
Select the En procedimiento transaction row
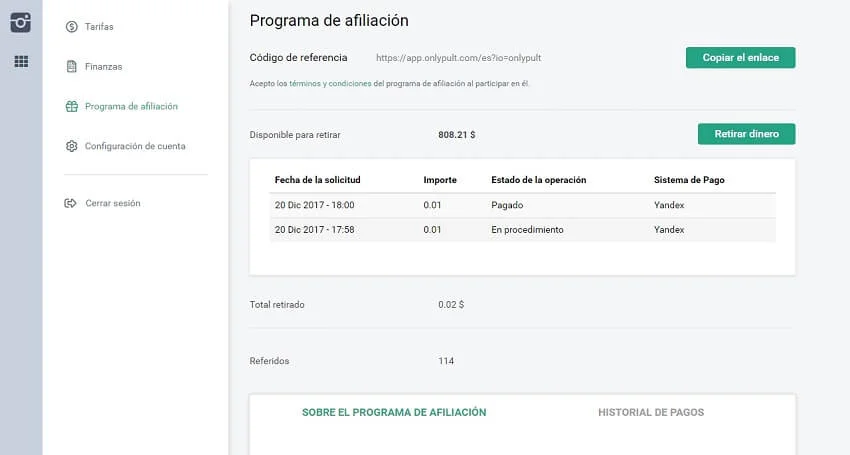tap(523, 230)
